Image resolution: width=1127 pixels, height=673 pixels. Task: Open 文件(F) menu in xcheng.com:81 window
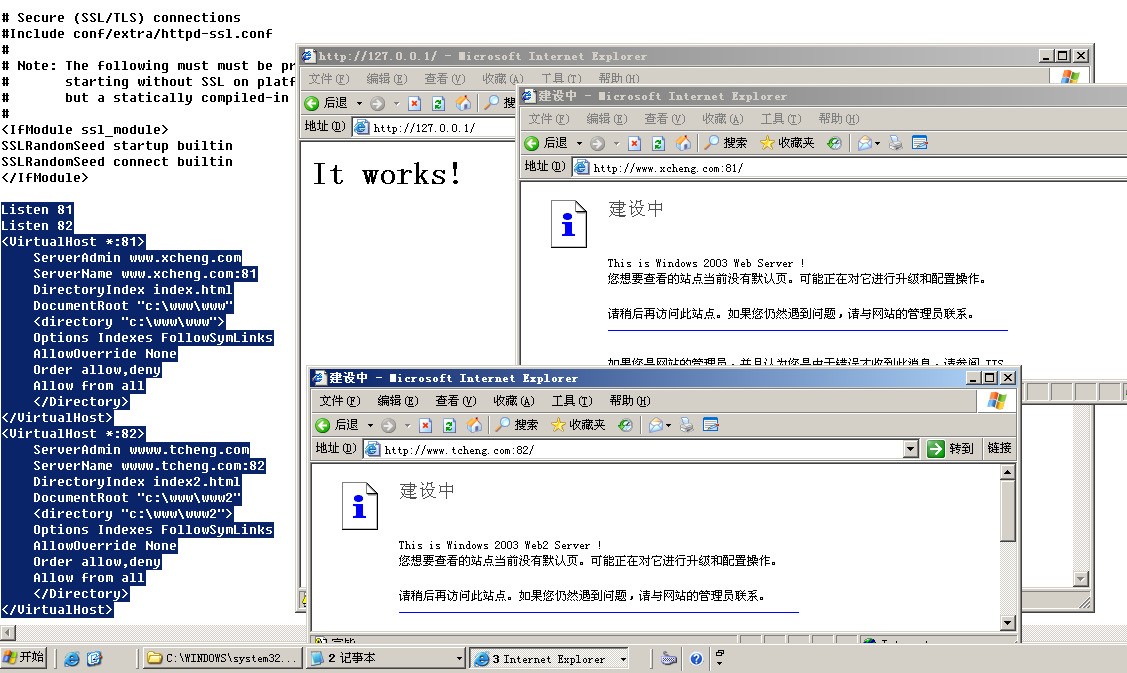pos(549,119)
